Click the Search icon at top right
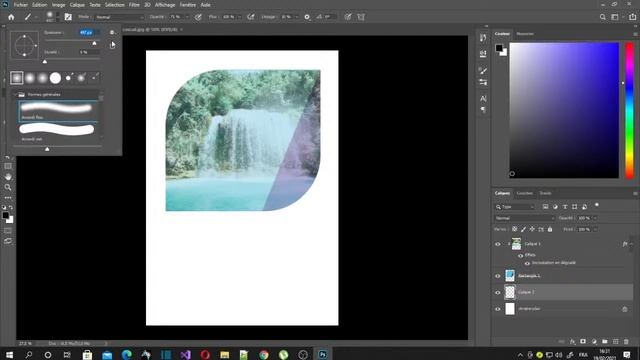Viewport: 640px width, 360px height. [603, 17]
